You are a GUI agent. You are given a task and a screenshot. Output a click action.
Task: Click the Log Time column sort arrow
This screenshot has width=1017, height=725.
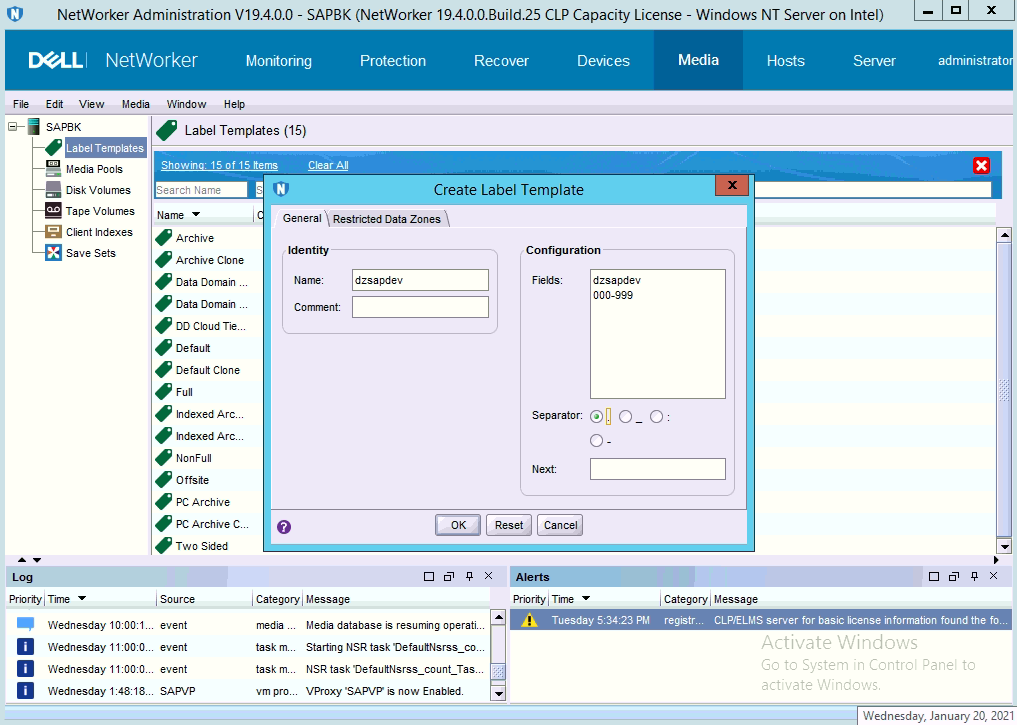tap(82, 599)
